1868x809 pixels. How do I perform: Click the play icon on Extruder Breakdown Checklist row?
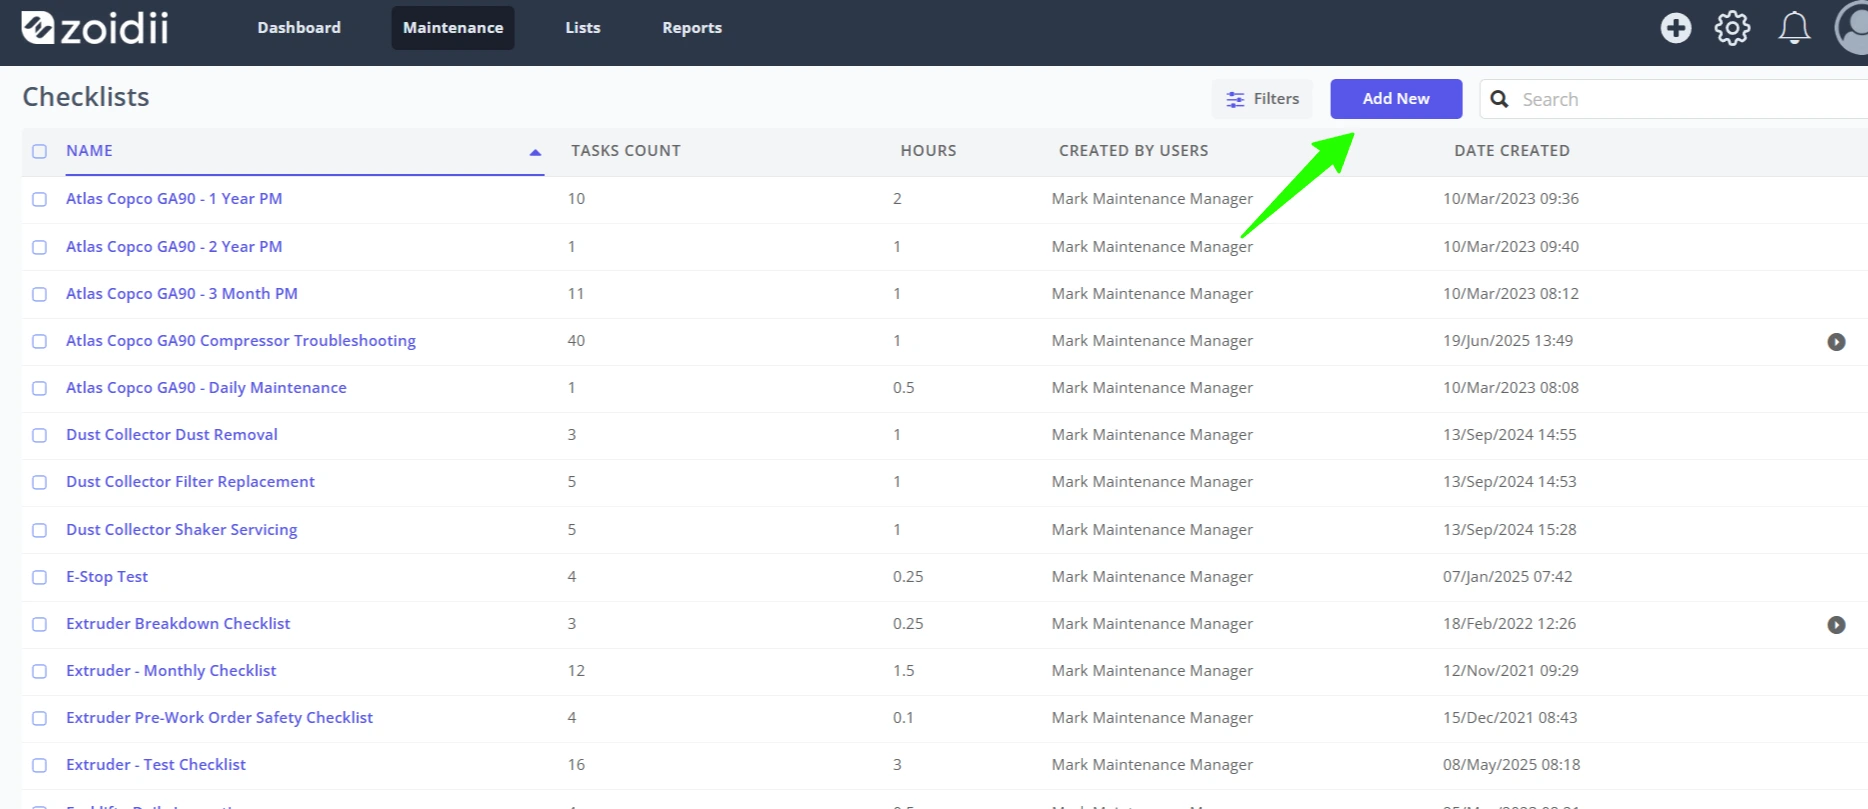click(x=1837, y=625)
